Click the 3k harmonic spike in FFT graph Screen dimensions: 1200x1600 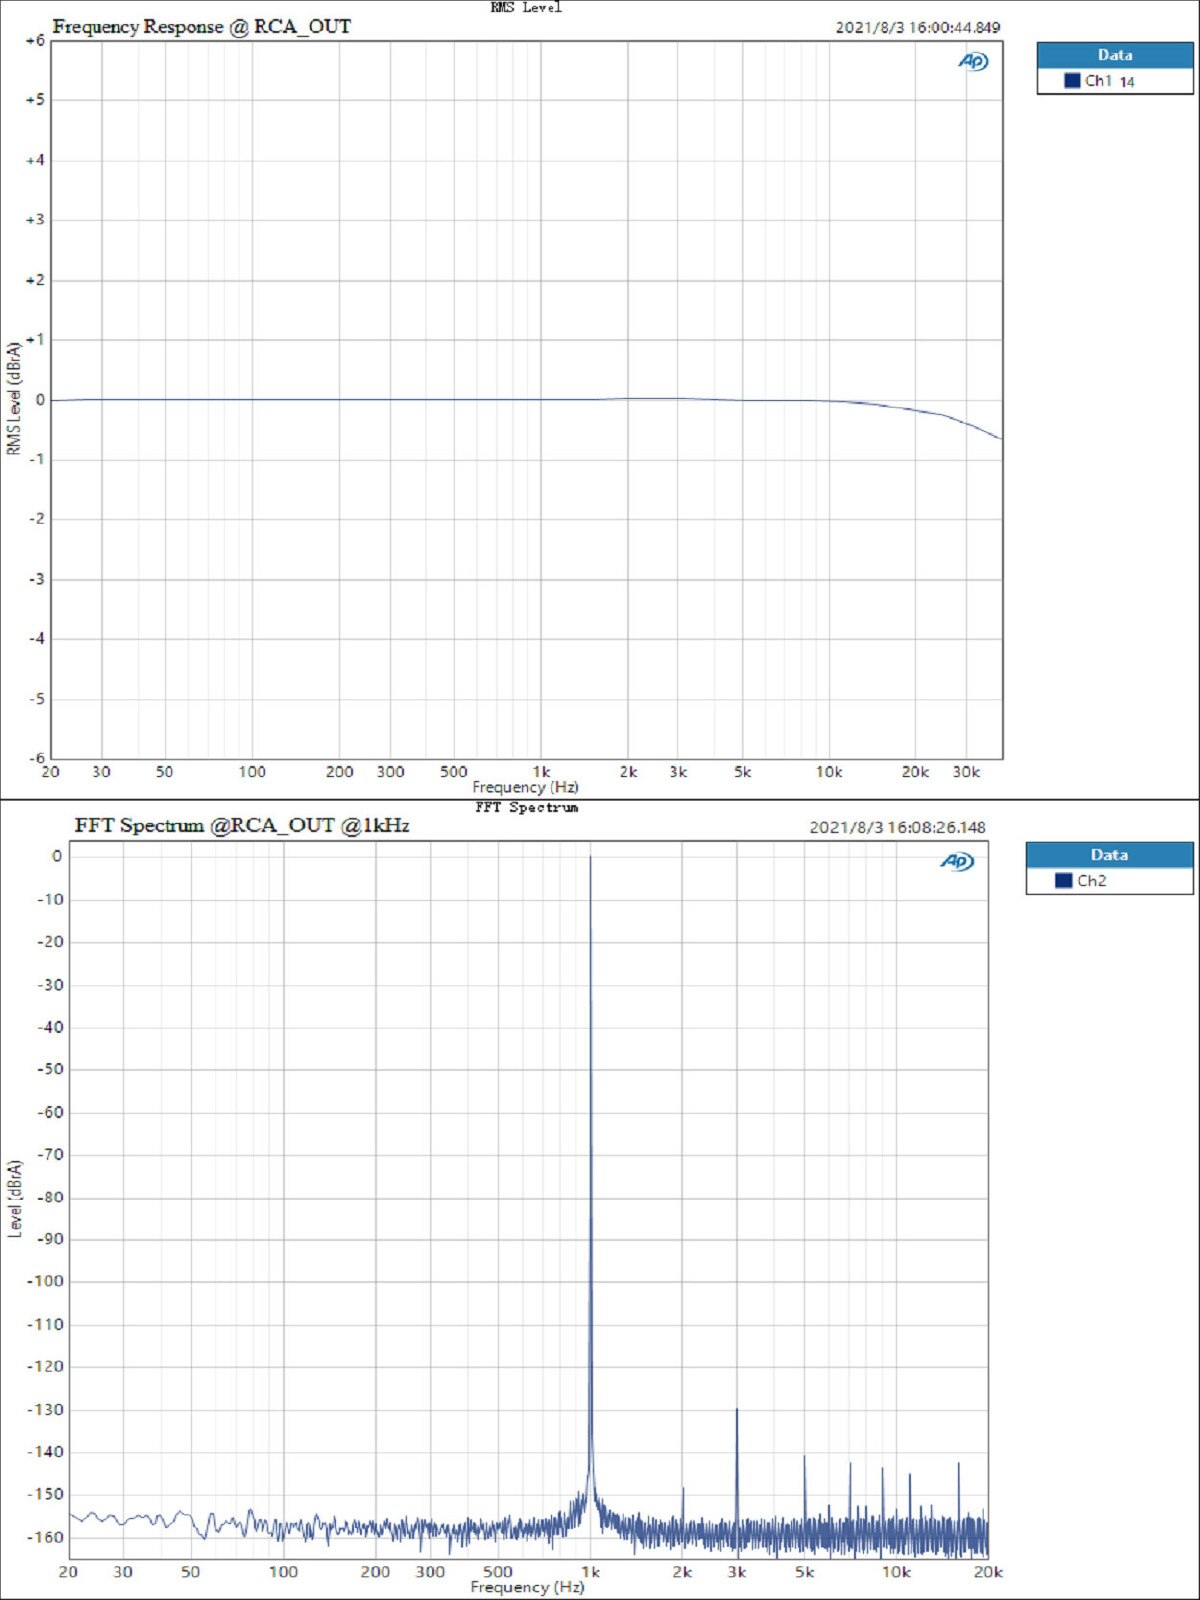737,1412
